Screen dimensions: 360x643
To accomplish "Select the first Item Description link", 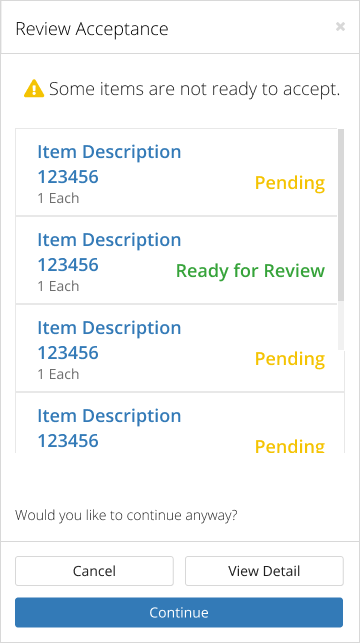I will [x=109, y=152].
